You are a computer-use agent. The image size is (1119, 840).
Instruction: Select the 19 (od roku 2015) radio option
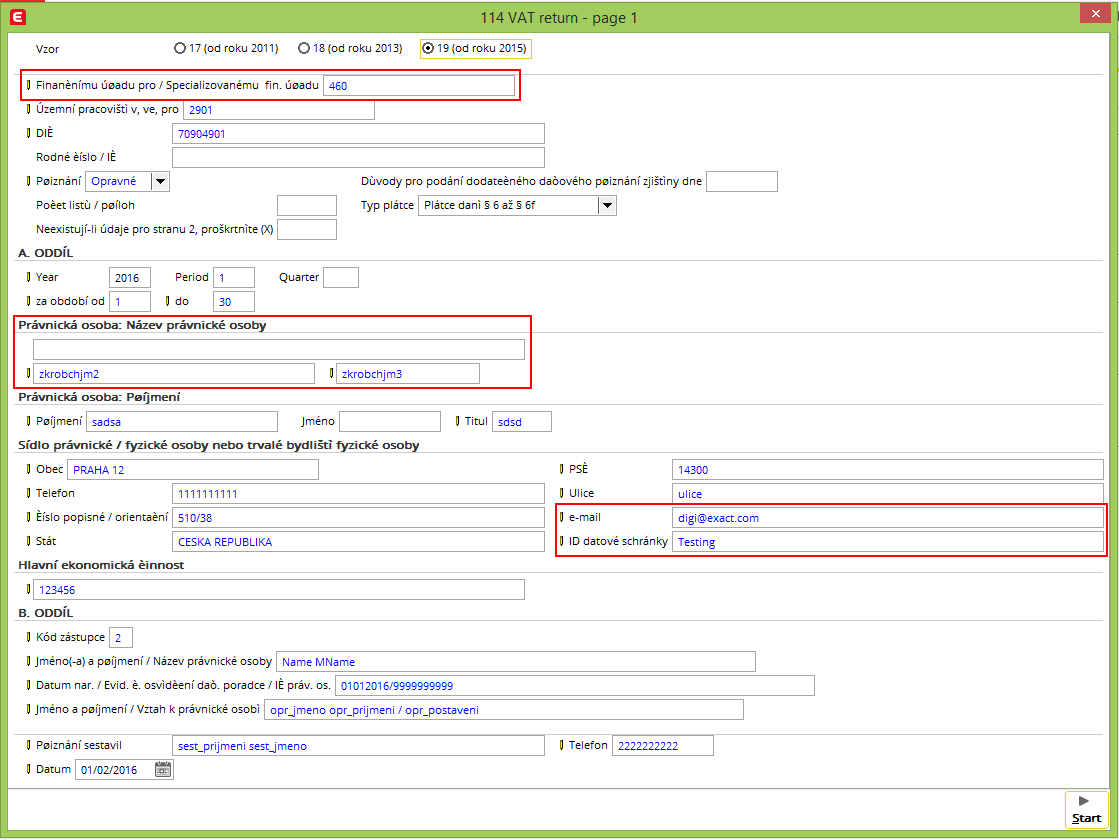pos(429,48)
